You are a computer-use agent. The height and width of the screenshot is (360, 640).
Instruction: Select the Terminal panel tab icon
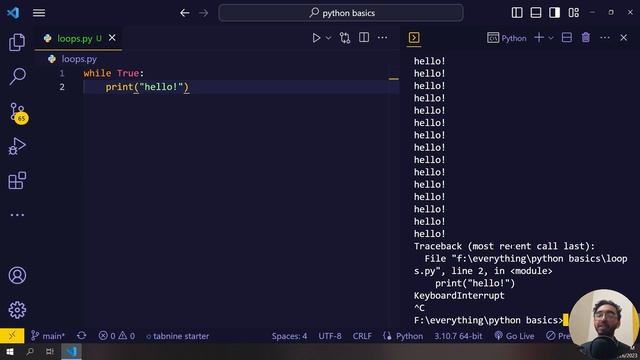point(414,38)
